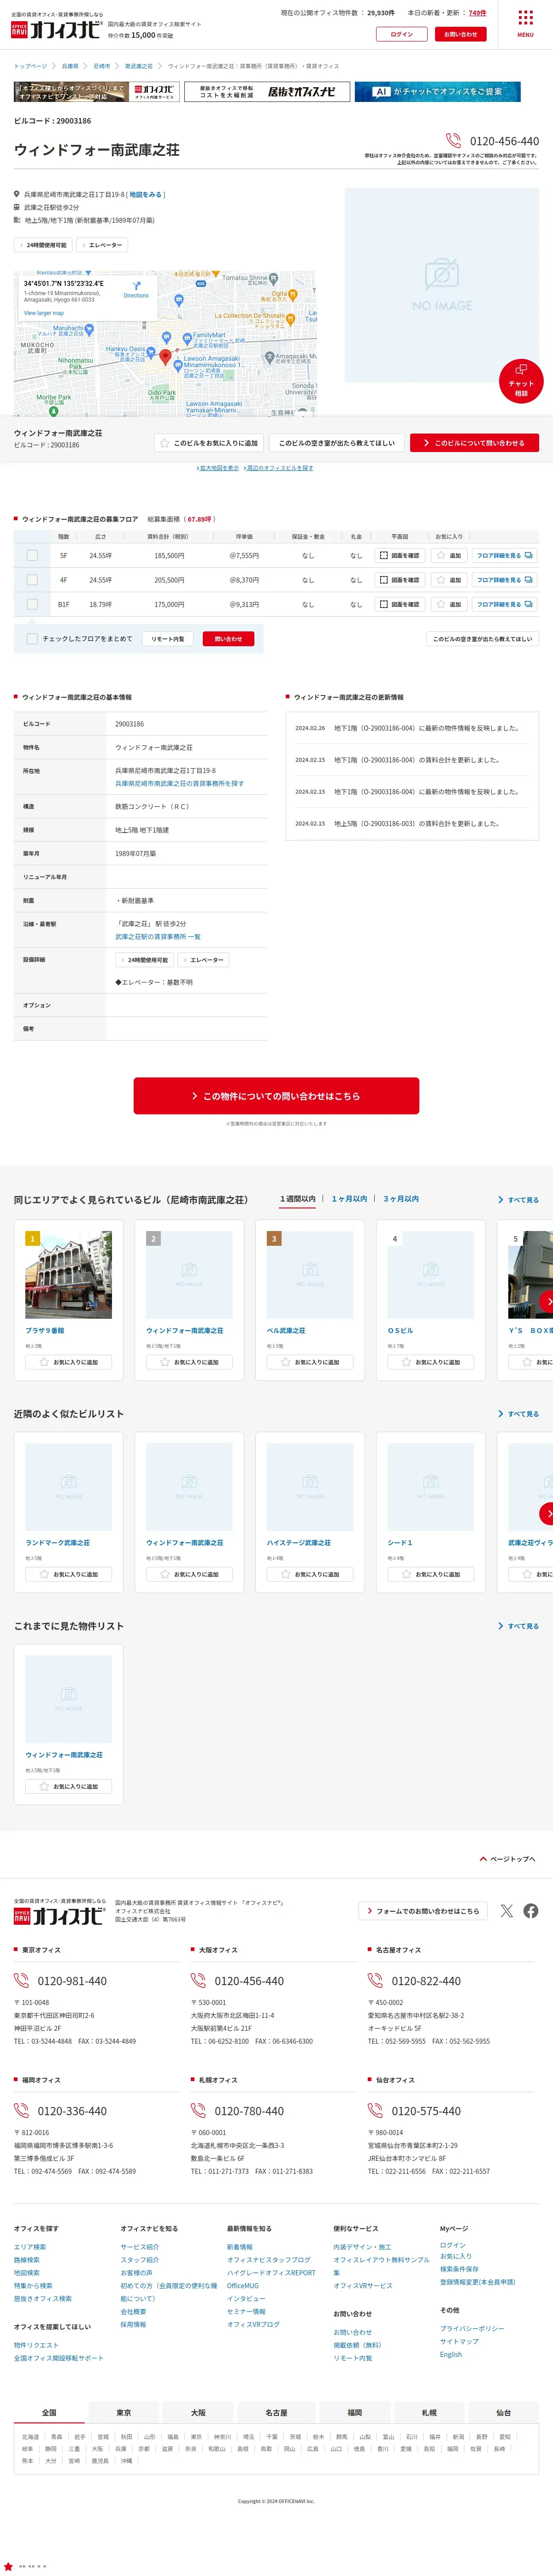Open ランドマーク武庫之荘 building link
The width and height of the screenshot is (553, 2576).
(58, 1543)
